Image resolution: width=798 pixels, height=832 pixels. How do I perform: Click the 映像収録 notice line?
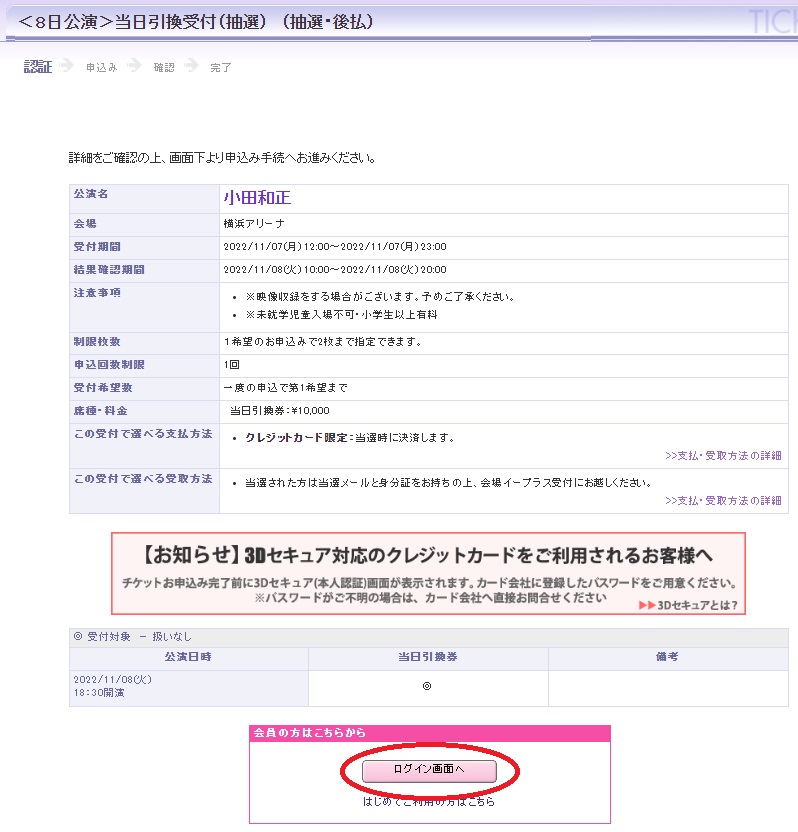380,297
